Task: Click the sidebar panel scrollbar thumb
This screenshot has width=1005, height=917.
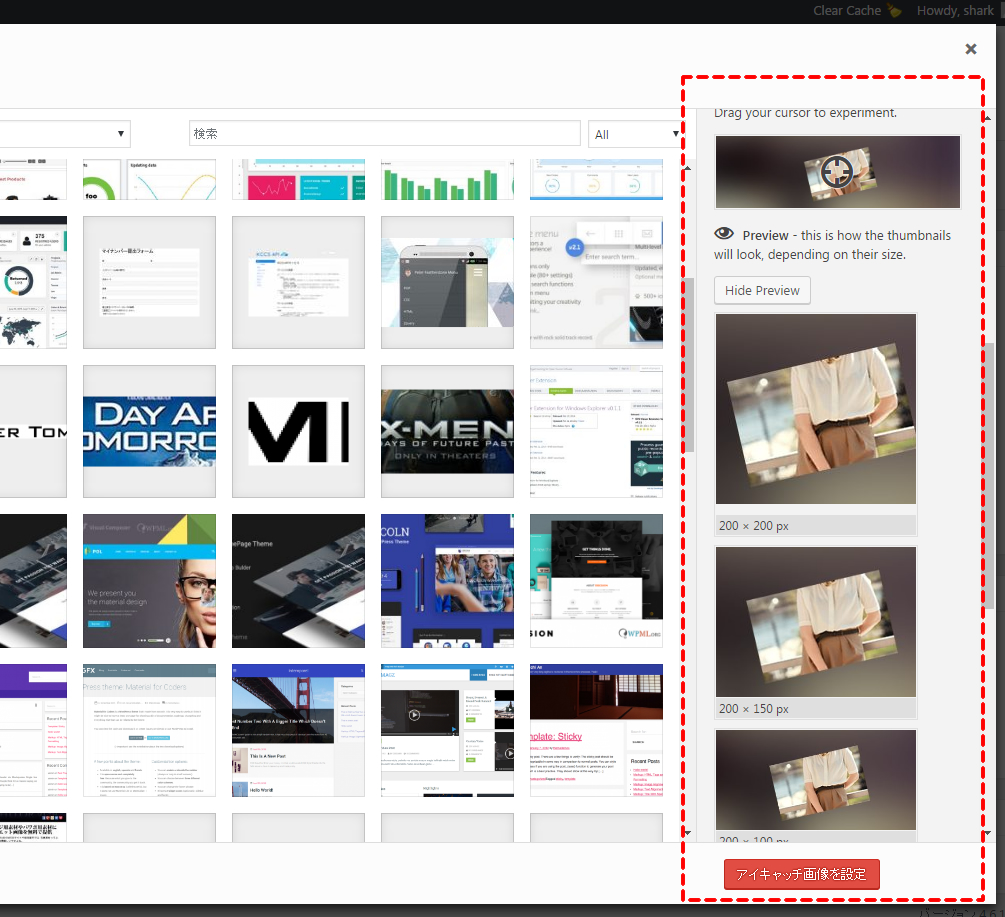Action: pyautogui.click(x=990, y=475)
